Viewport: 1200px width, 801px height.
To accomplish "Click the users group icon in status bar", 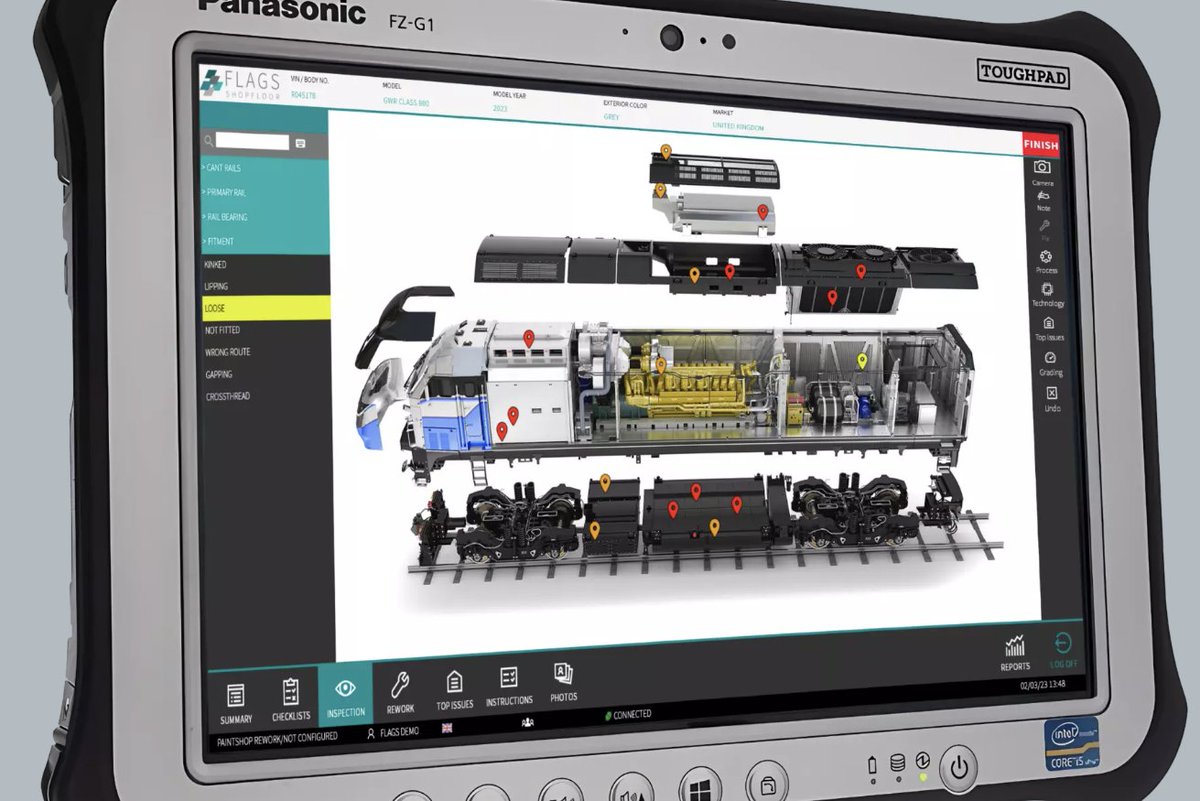I will tap(528, 721).
